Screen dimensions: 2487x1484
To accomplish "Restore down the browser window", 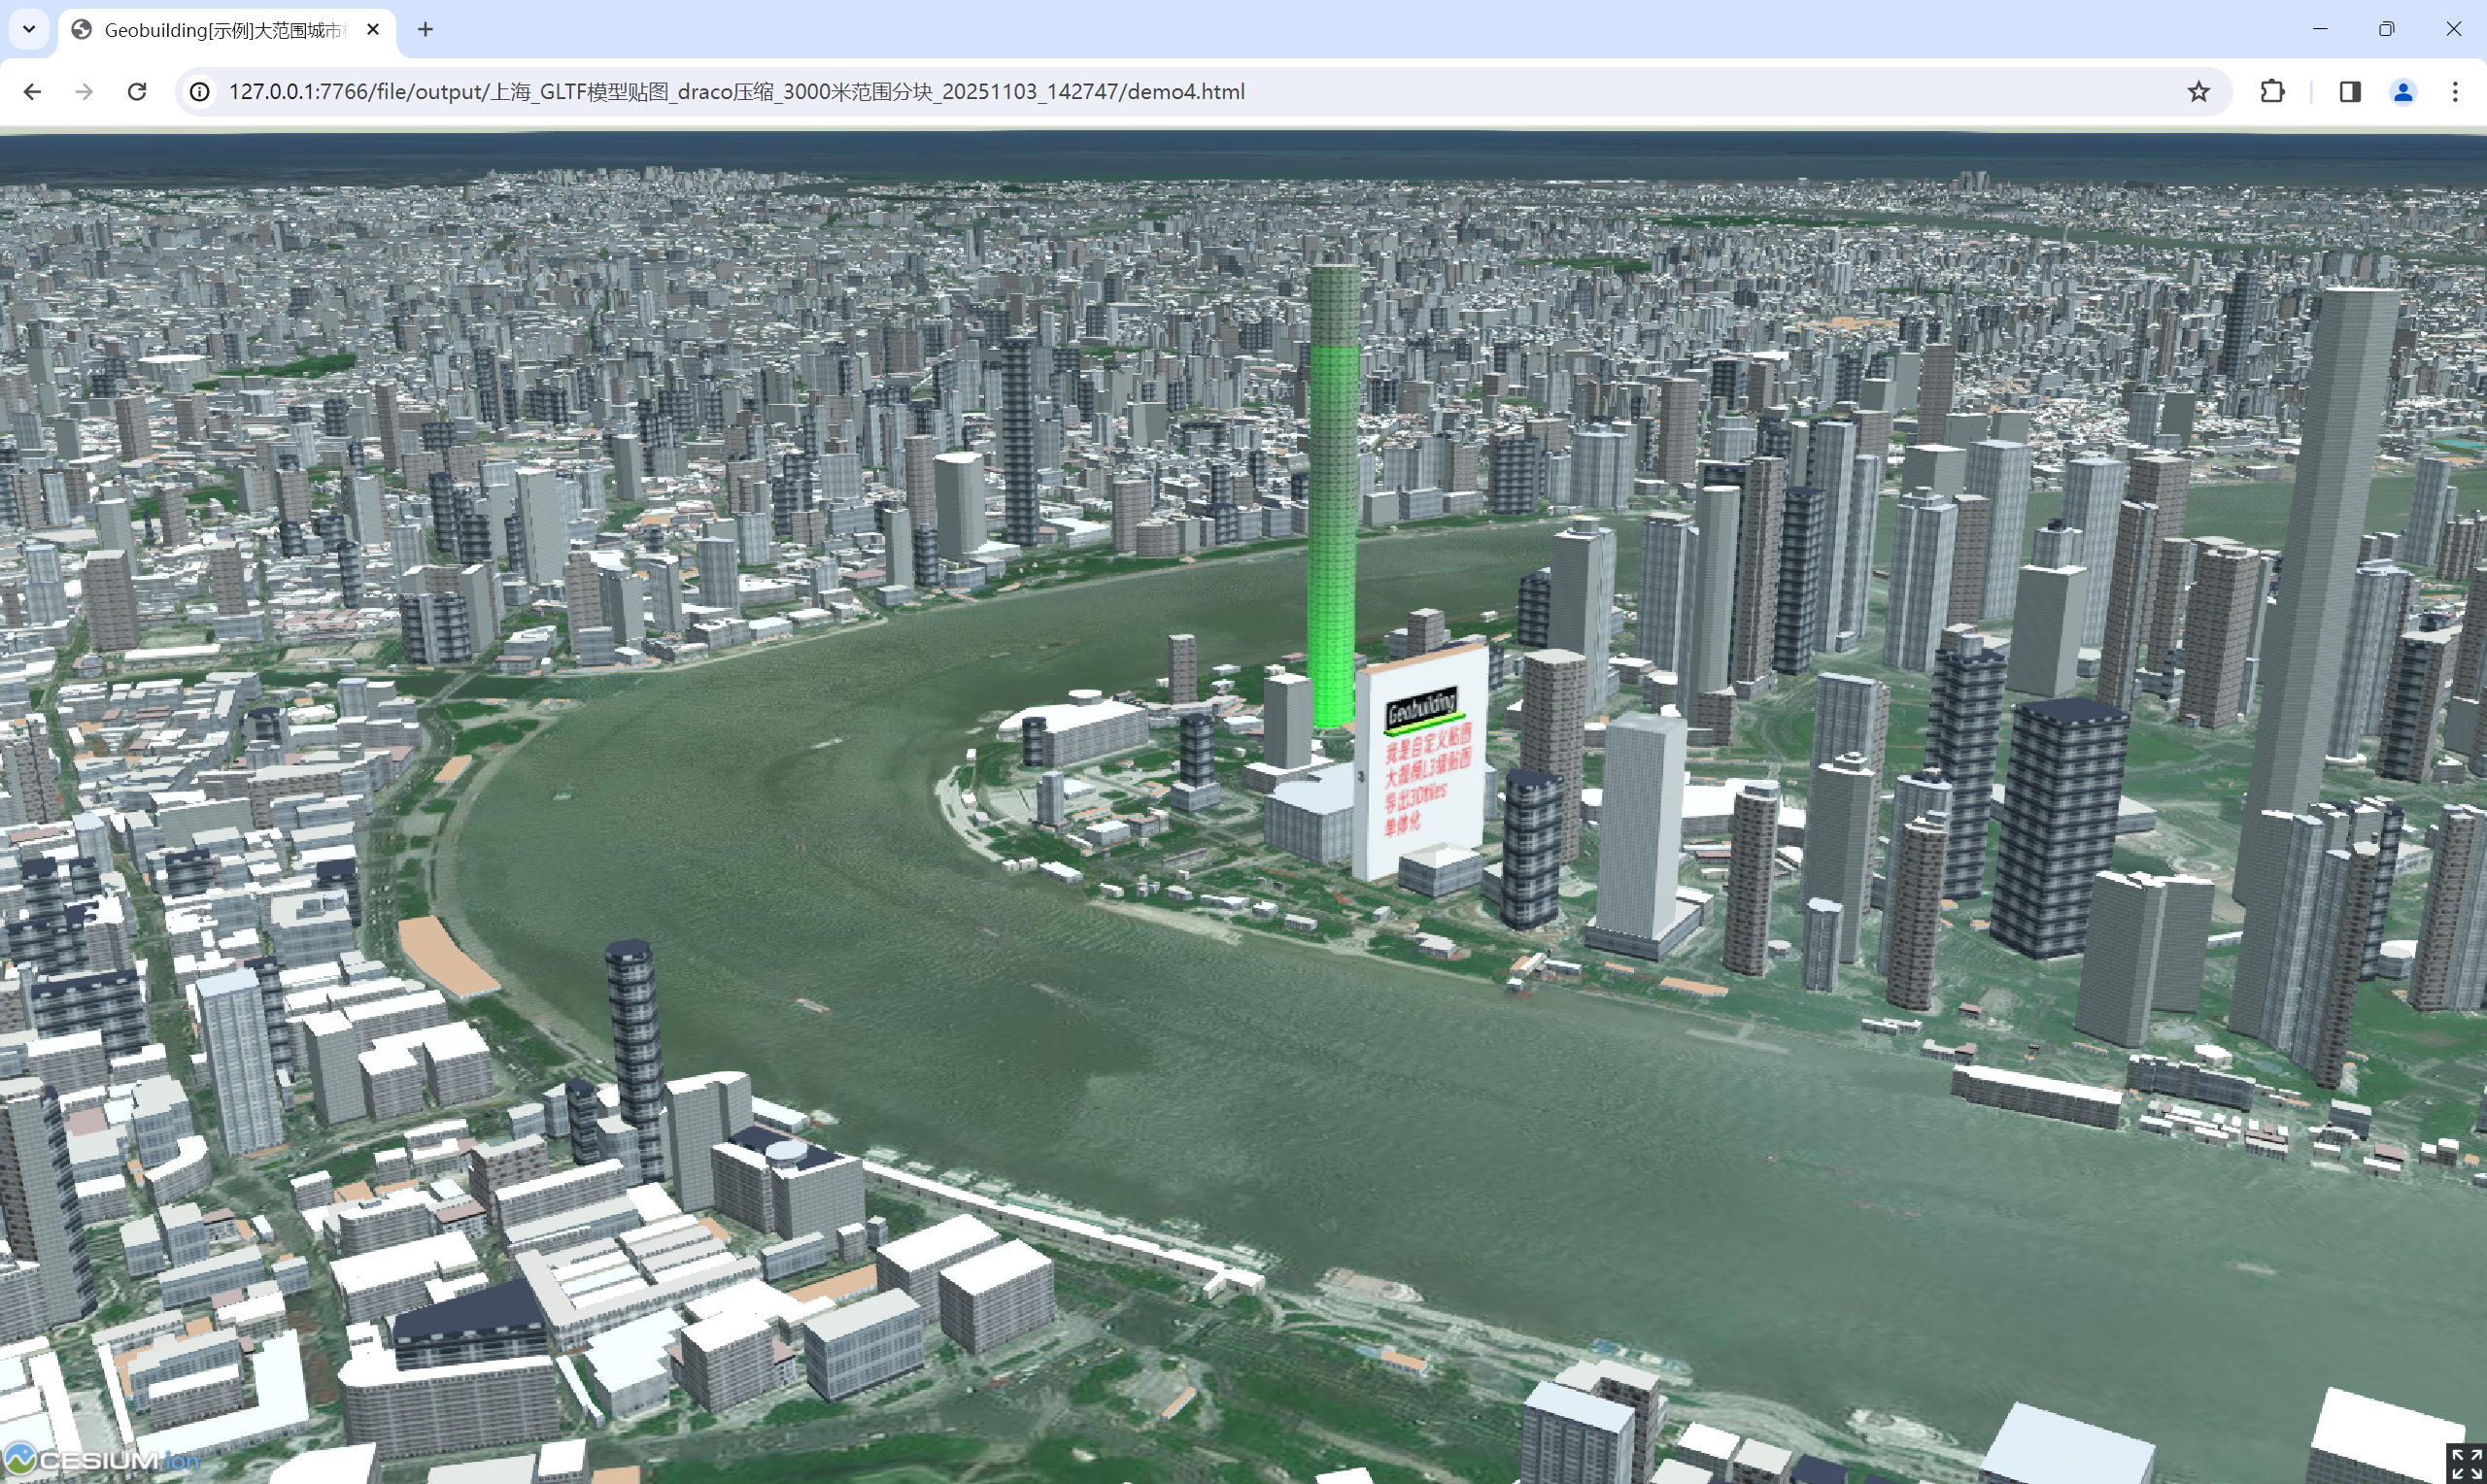I will [2386, 29].
